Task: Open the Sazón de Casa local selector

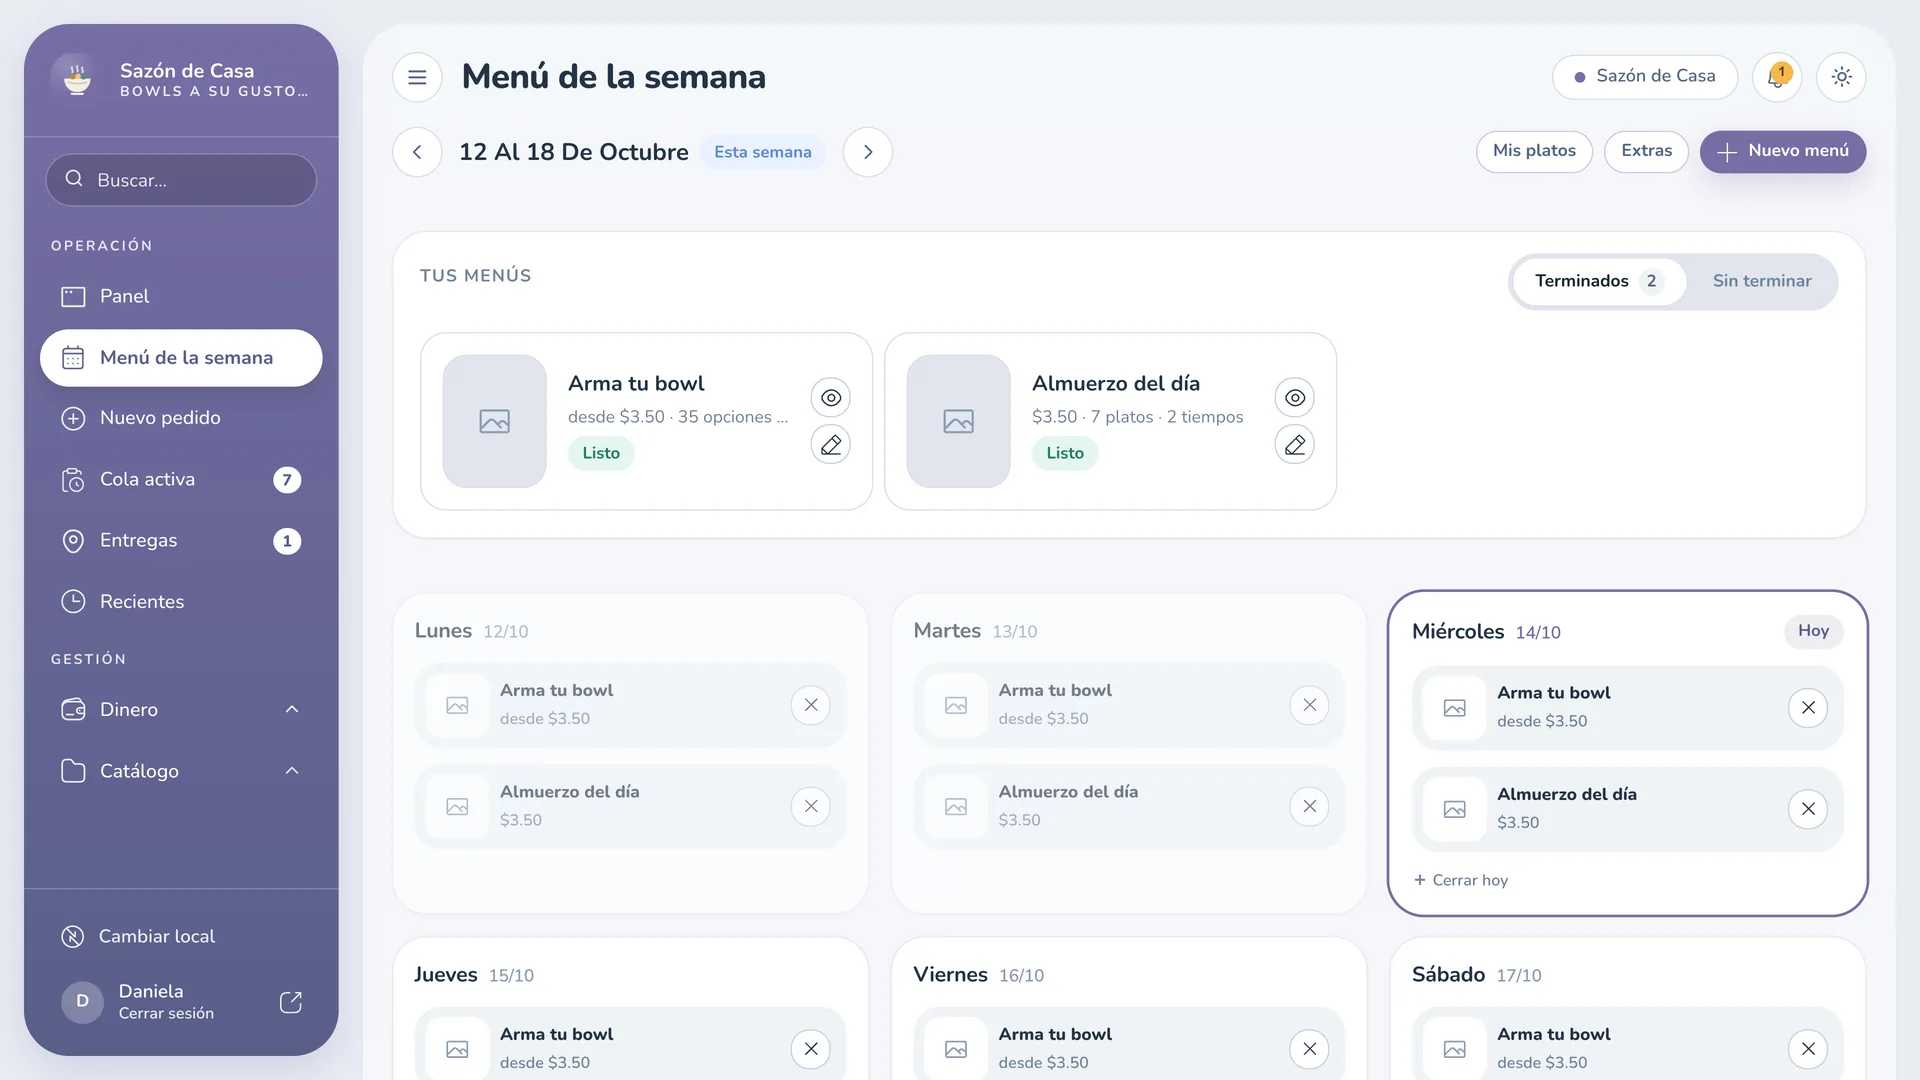Action: tap(1645, 77)
